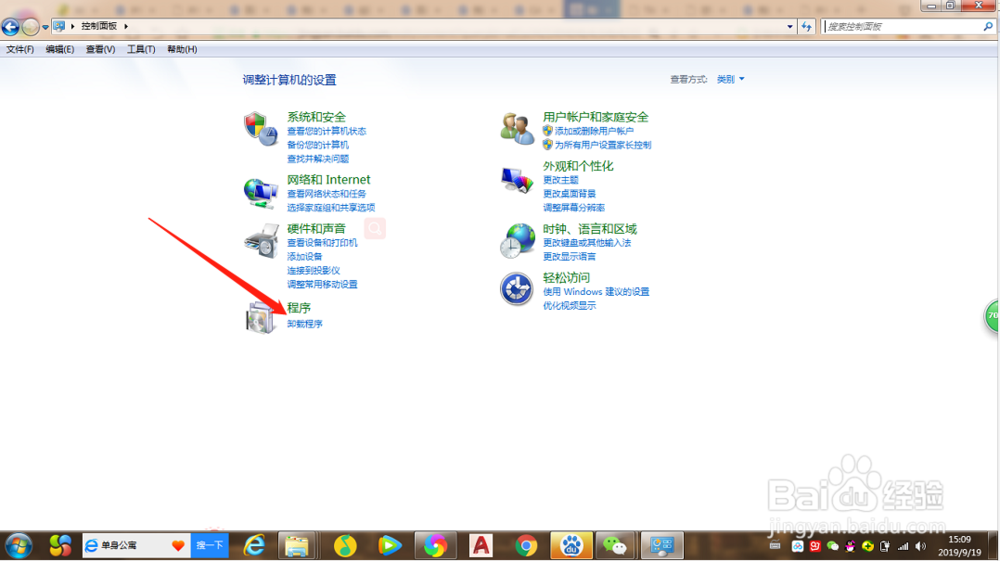Open Clock, Language and Region icon
The width and height of the screenshot is (1000, 561).
coord(517,241)
